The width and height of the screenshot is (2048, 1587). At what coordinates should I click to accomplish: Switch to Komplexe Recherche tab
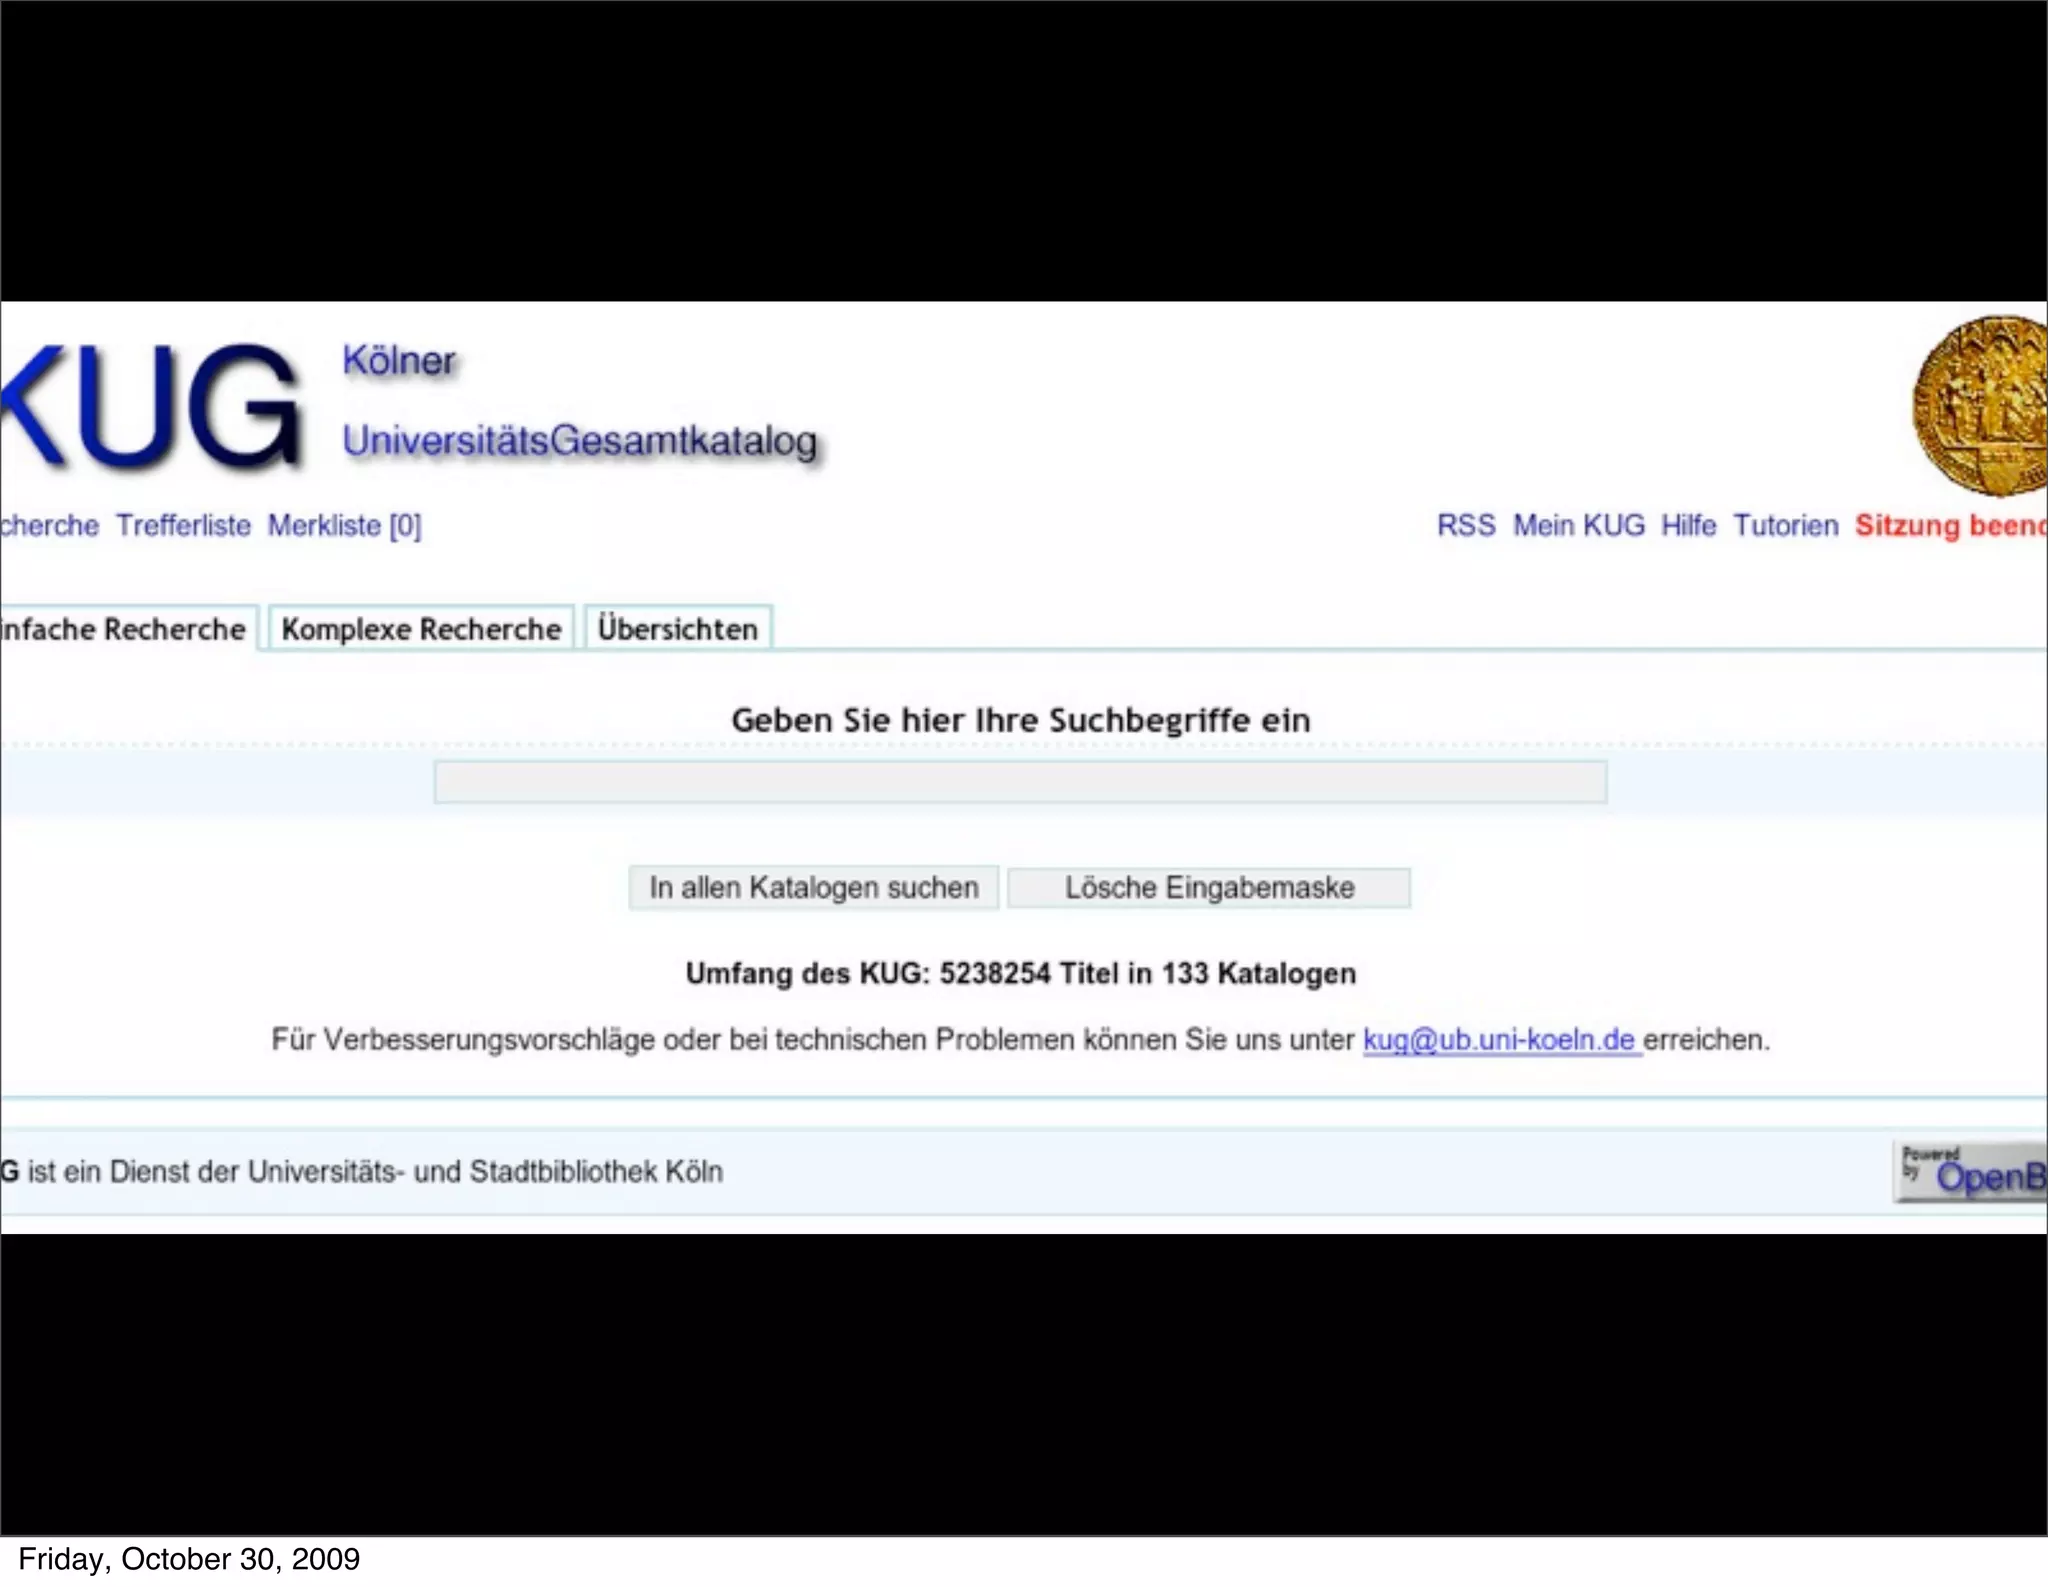coord(421,629)
